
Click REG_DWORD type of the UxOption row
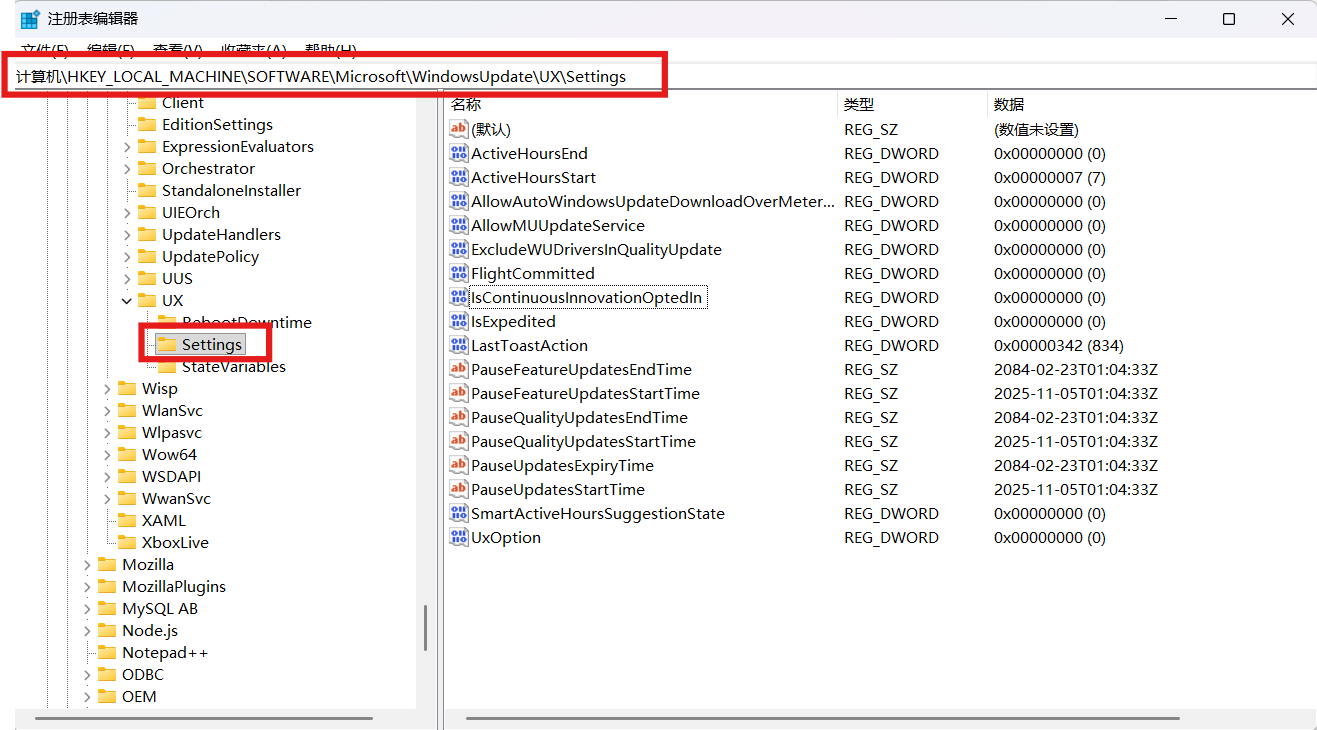pyautogui.click(x=891, y=537)
